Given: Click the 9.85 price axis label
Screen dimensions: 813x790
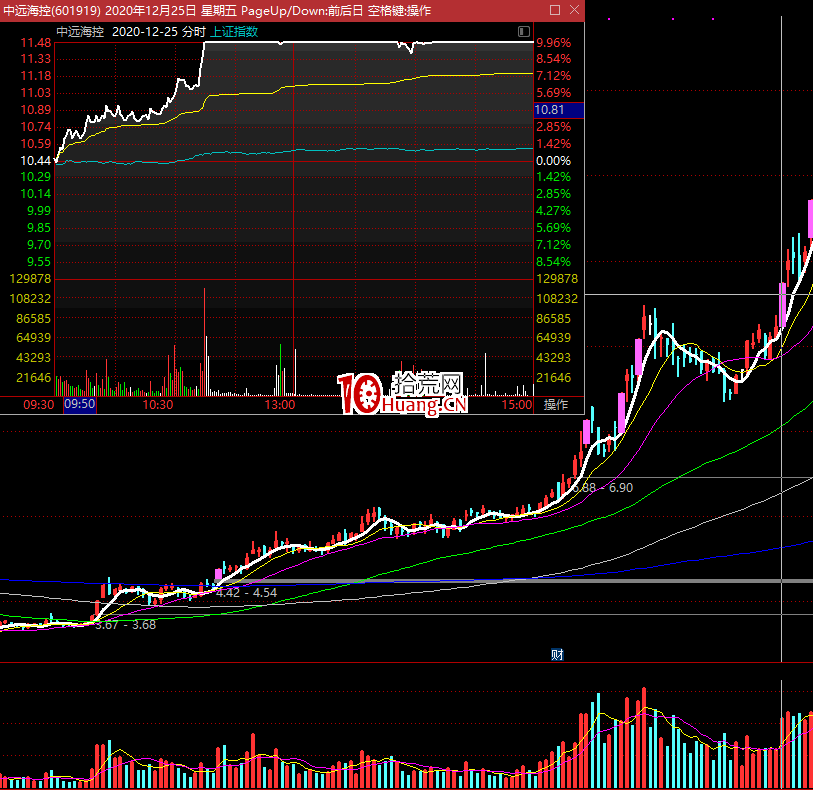Looking at the screenshot, I should point(39,228).
